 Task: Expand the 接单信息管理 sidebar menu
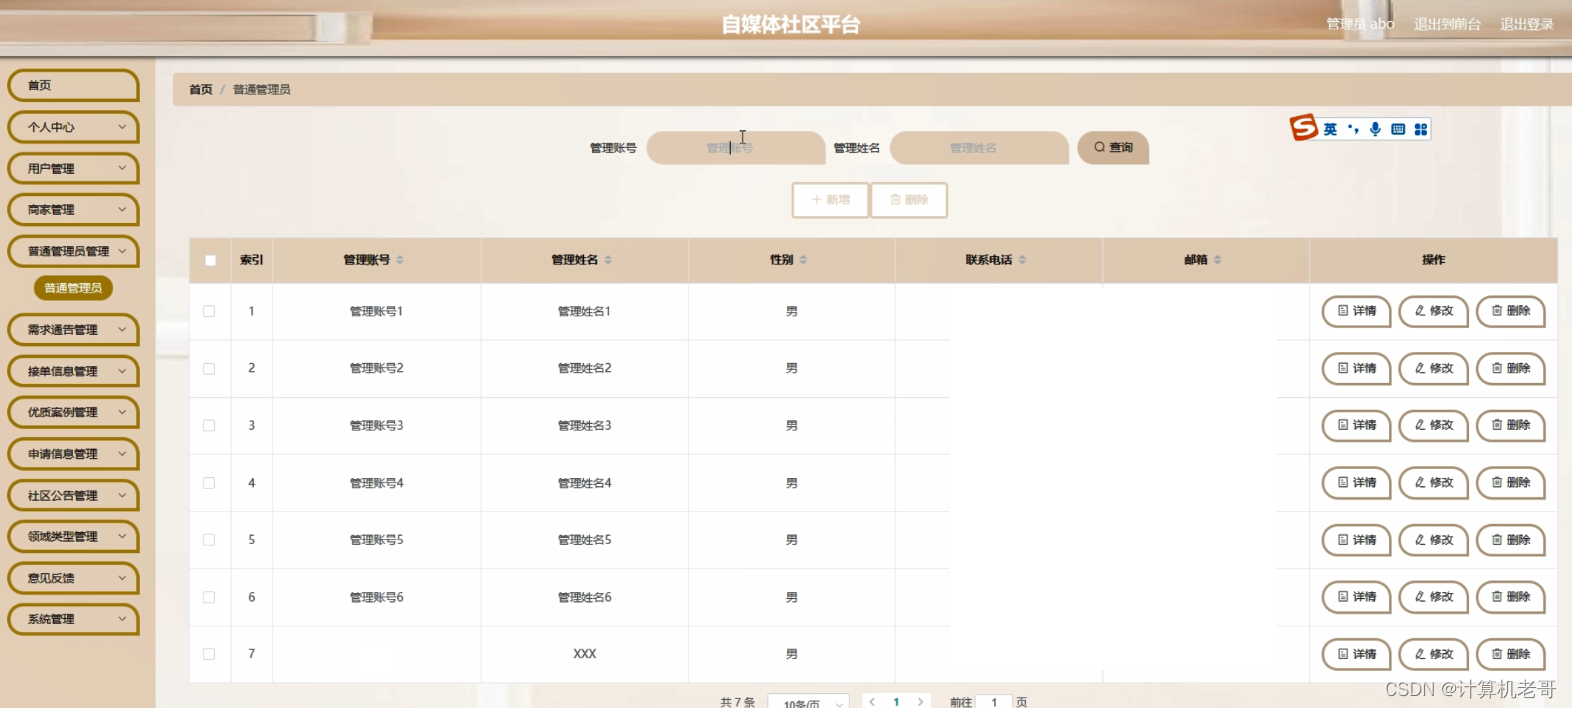point(73,371)
